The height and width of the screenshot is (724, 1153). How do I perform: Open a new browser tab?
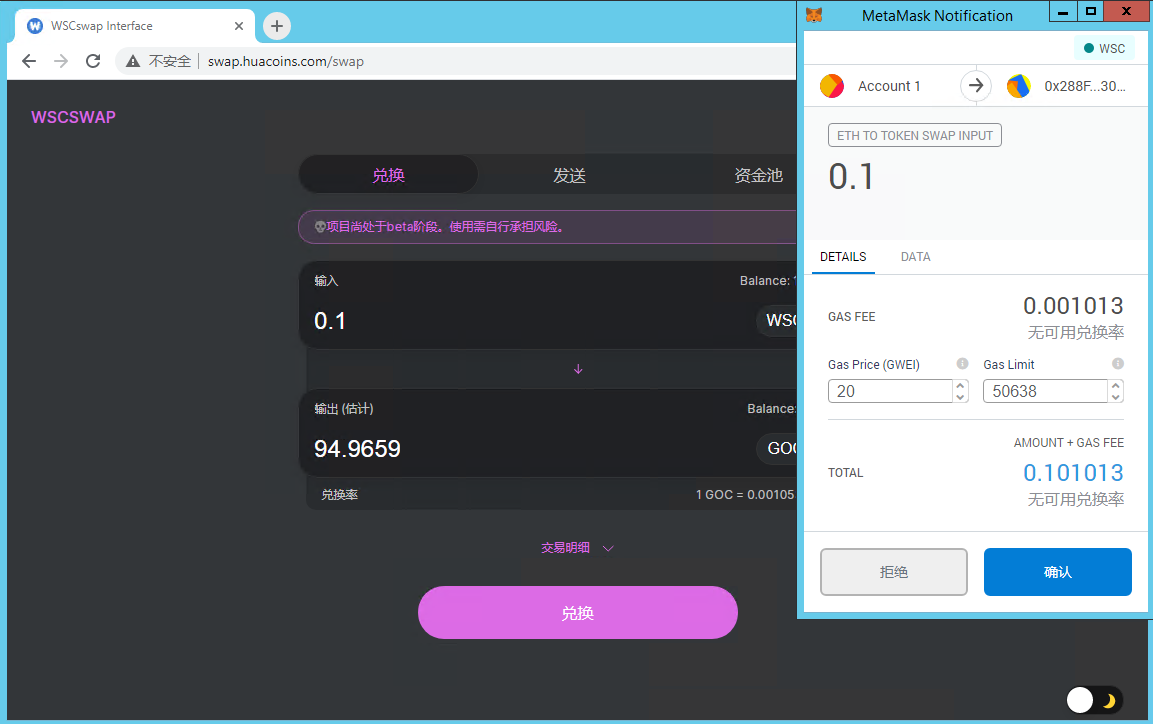276,26
